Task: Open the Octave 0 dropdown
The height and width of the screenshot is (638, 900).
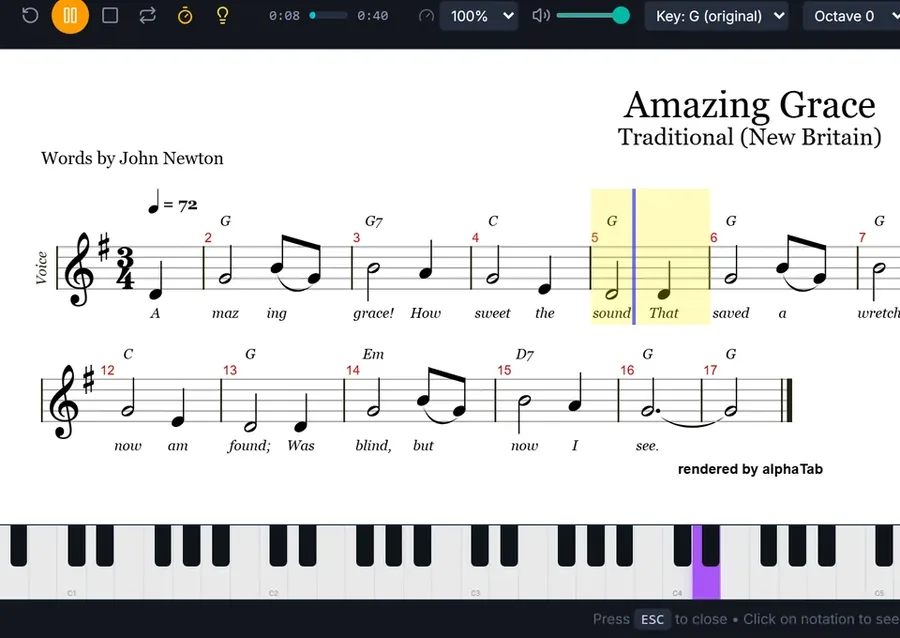Action: point(851,16)
